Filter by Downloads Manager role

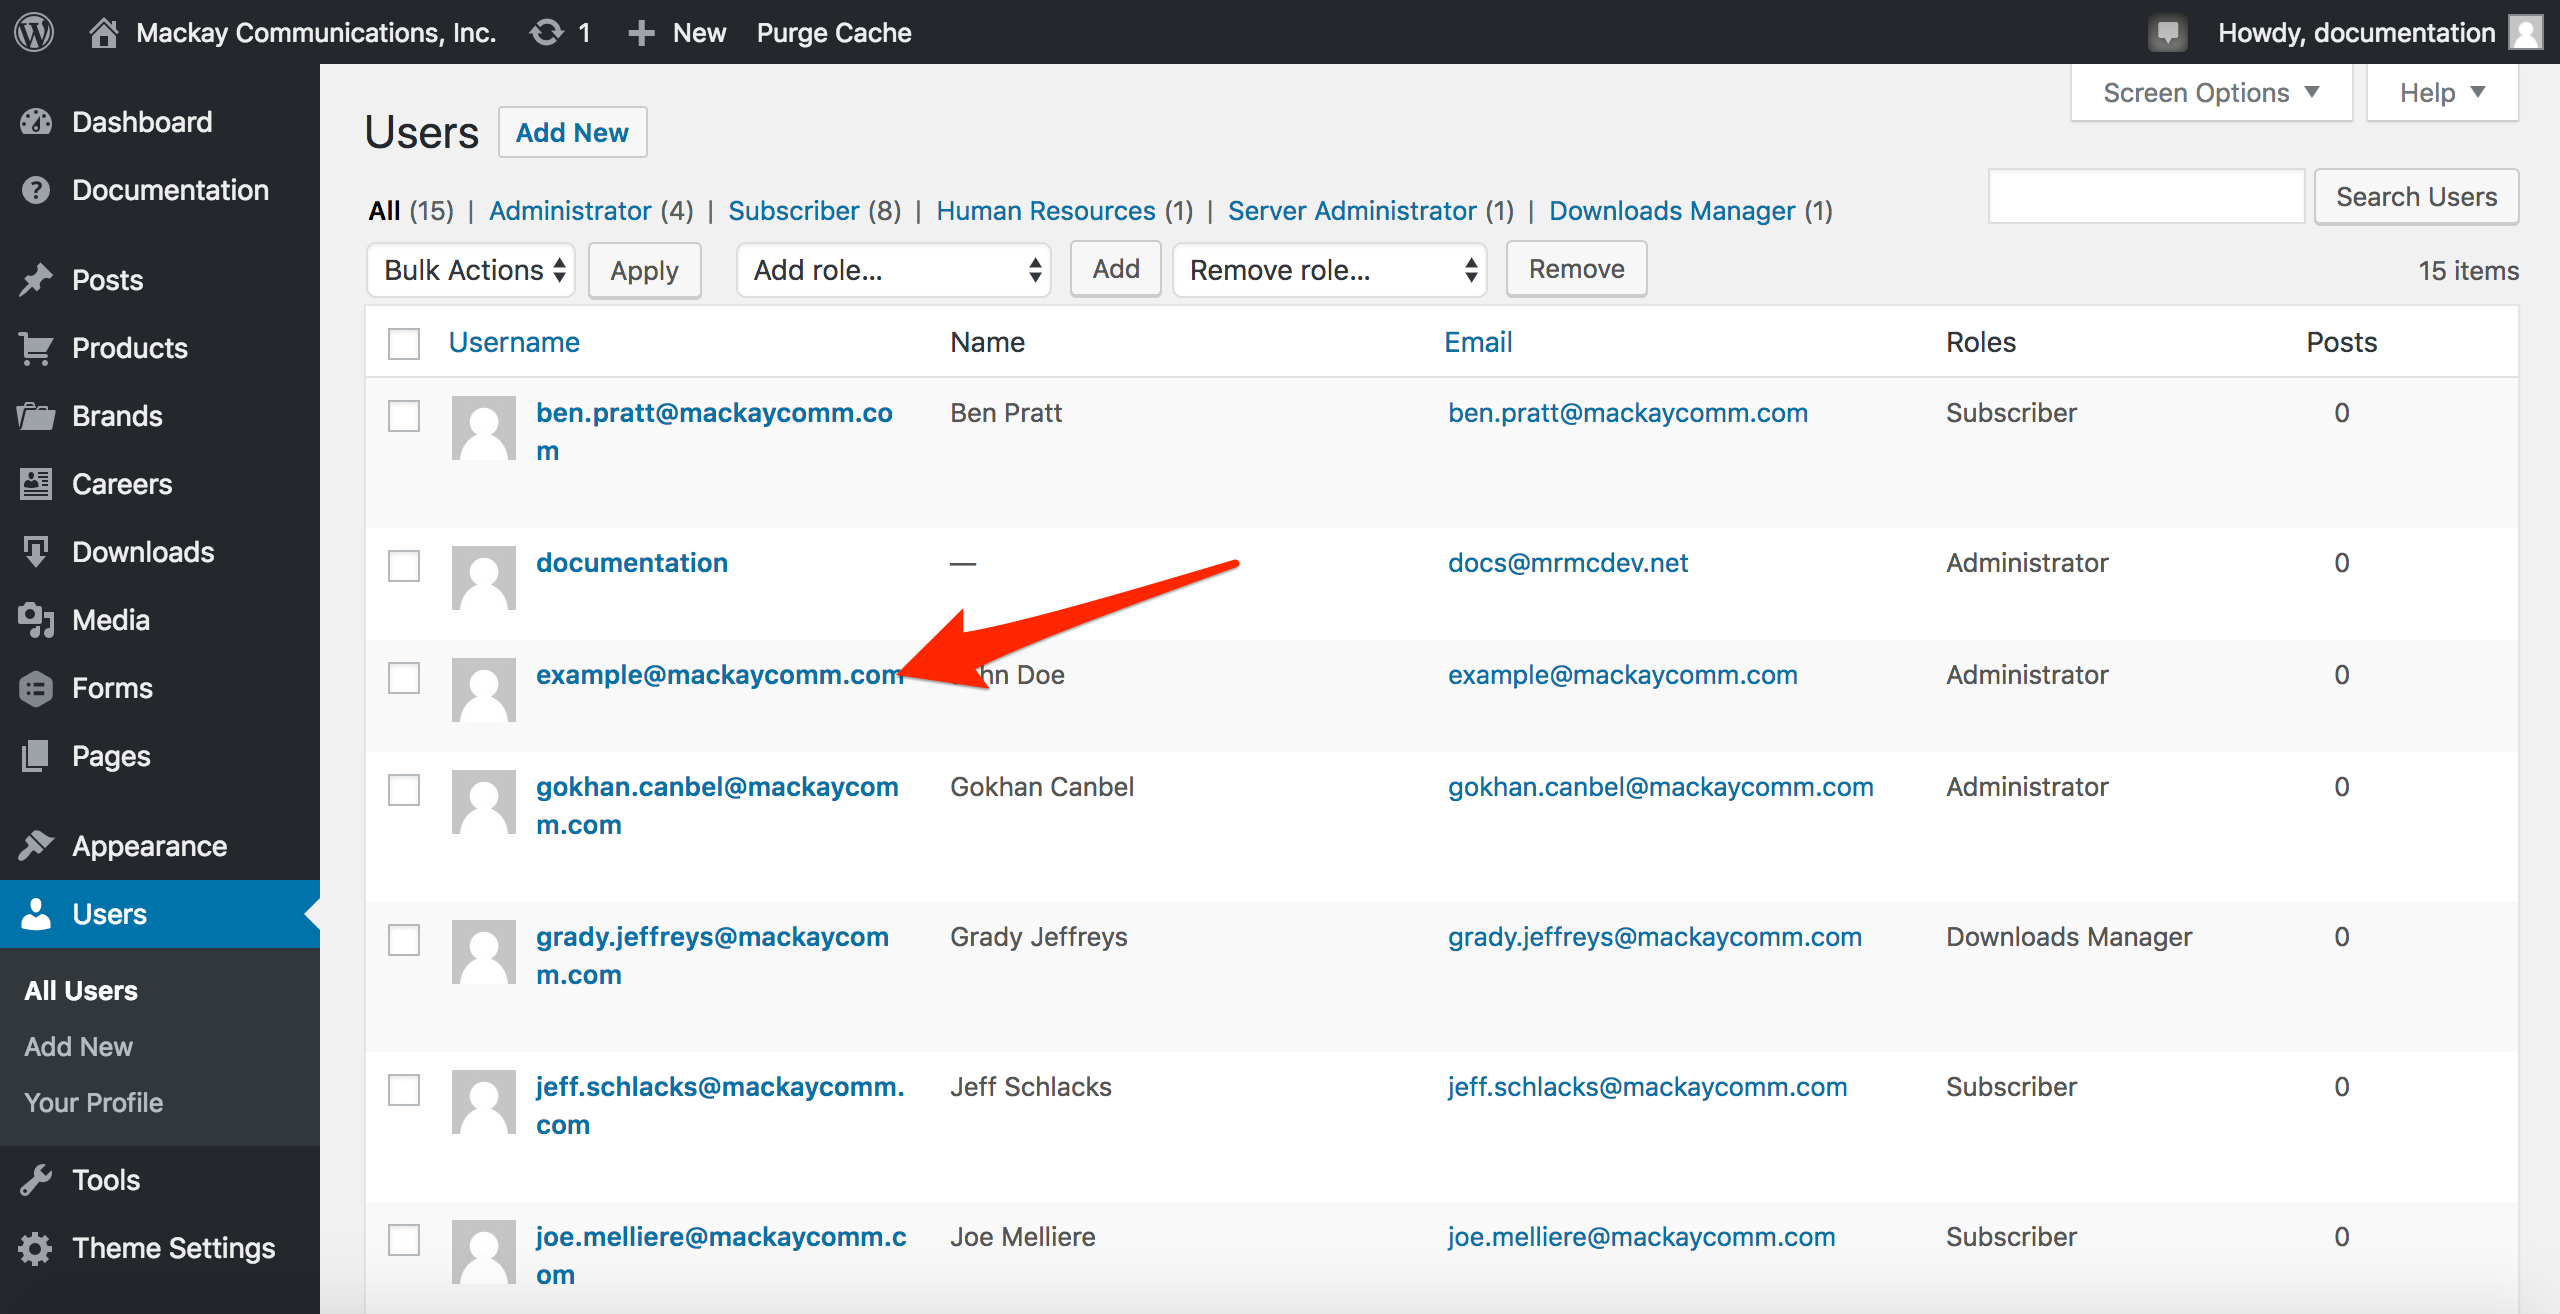(x=1672, y=211)
